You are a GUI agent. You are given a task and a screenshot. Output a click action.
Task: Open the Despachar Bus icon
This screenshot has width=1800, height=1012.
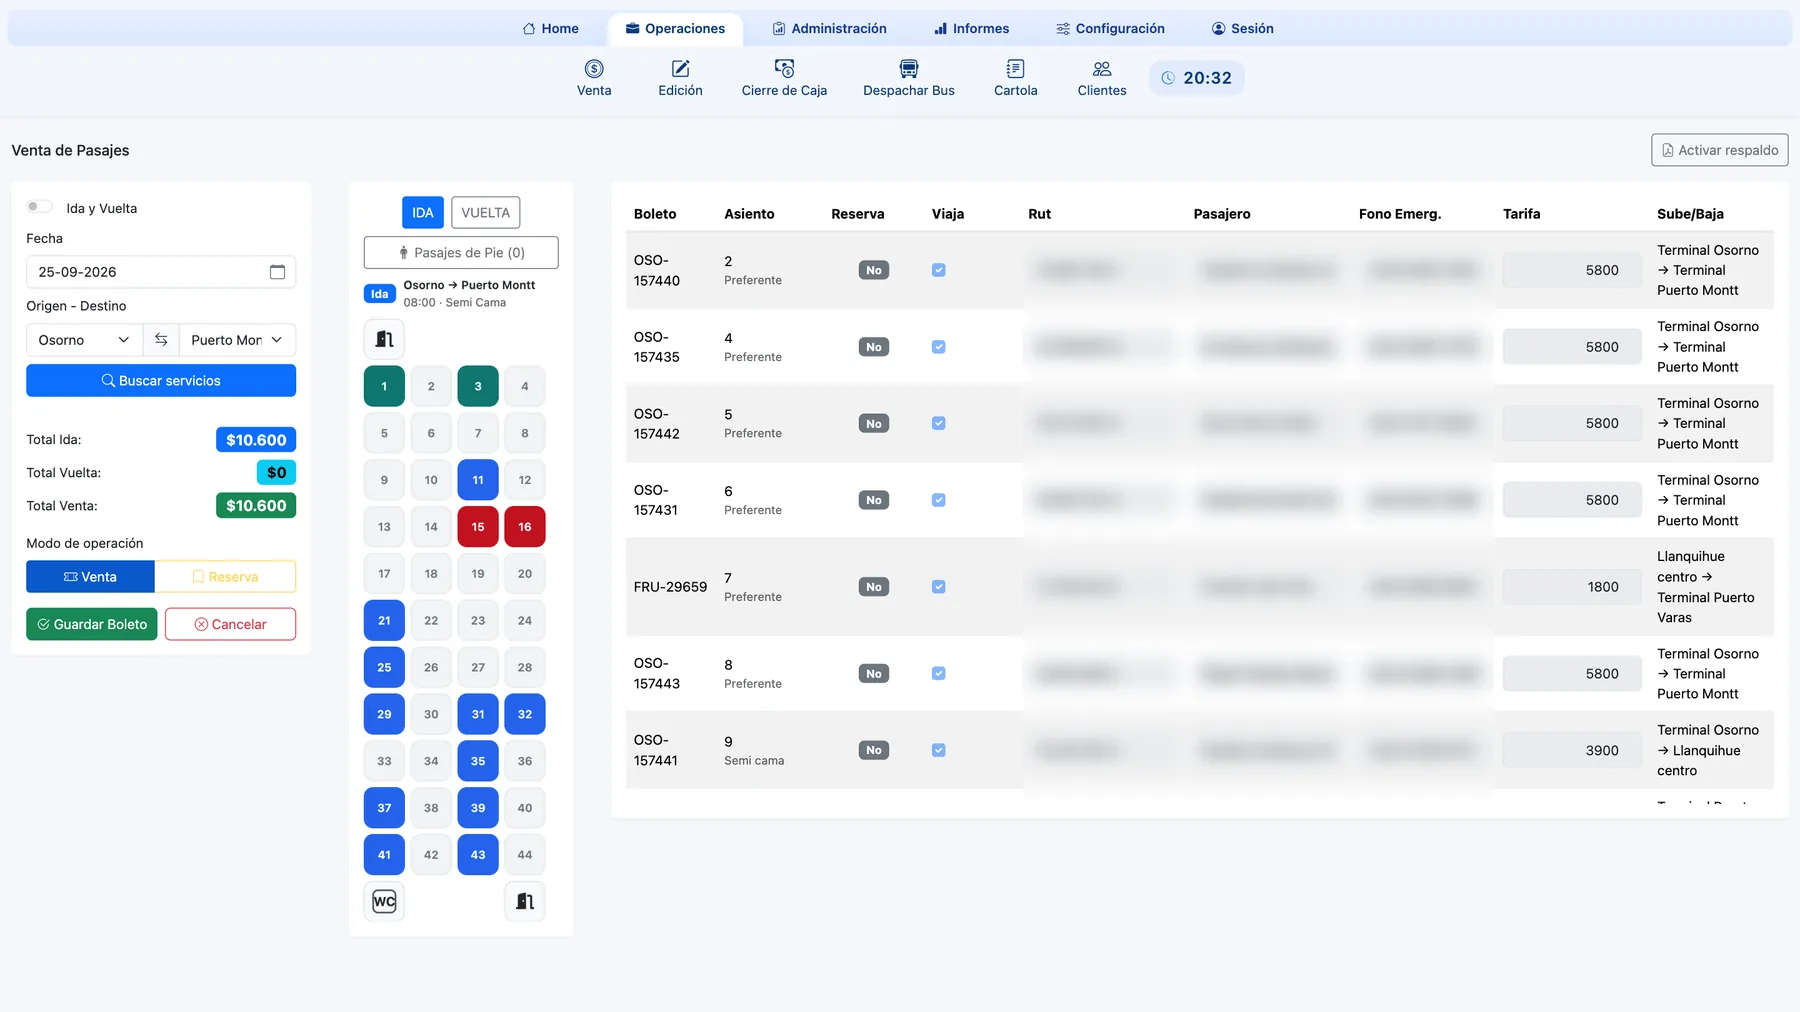tap(909, 69)
